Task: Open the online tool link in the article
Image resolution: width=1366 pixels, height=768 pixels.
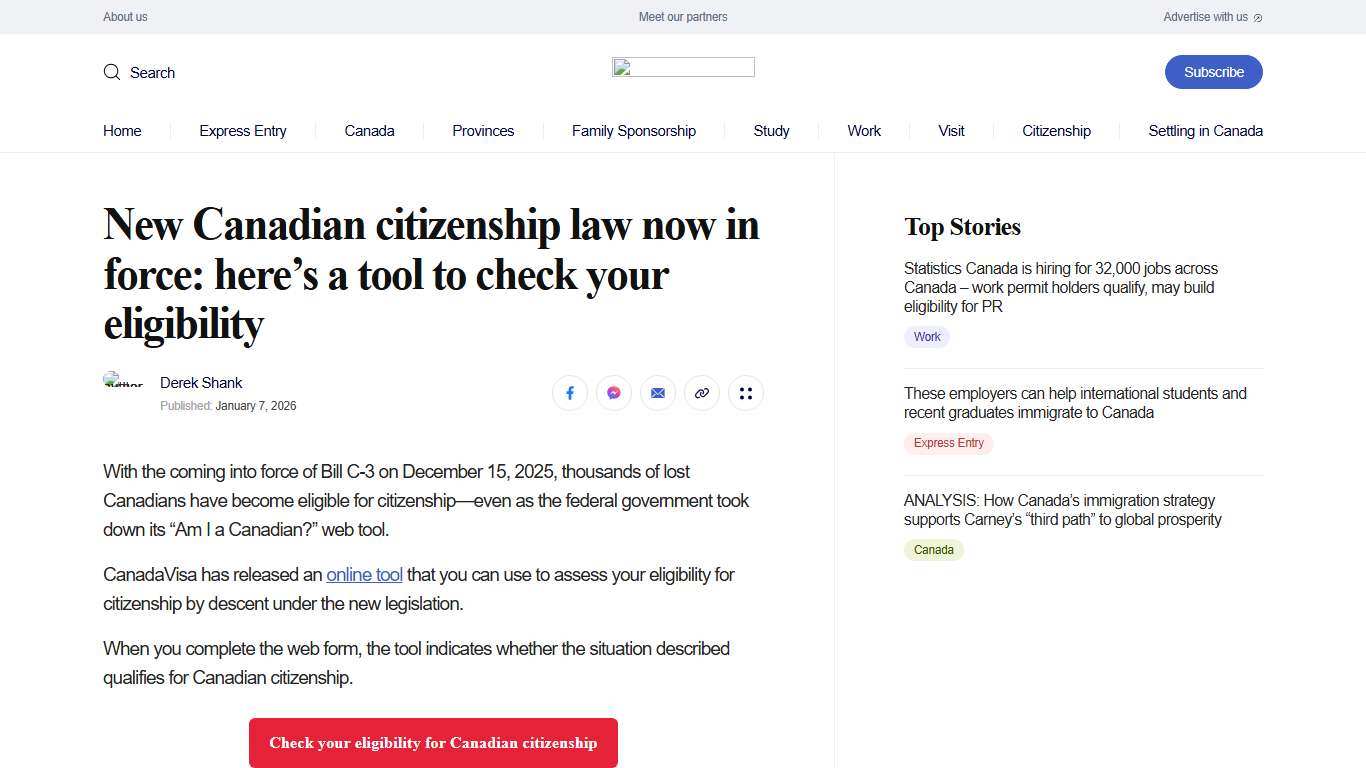Action: point(364,575)
